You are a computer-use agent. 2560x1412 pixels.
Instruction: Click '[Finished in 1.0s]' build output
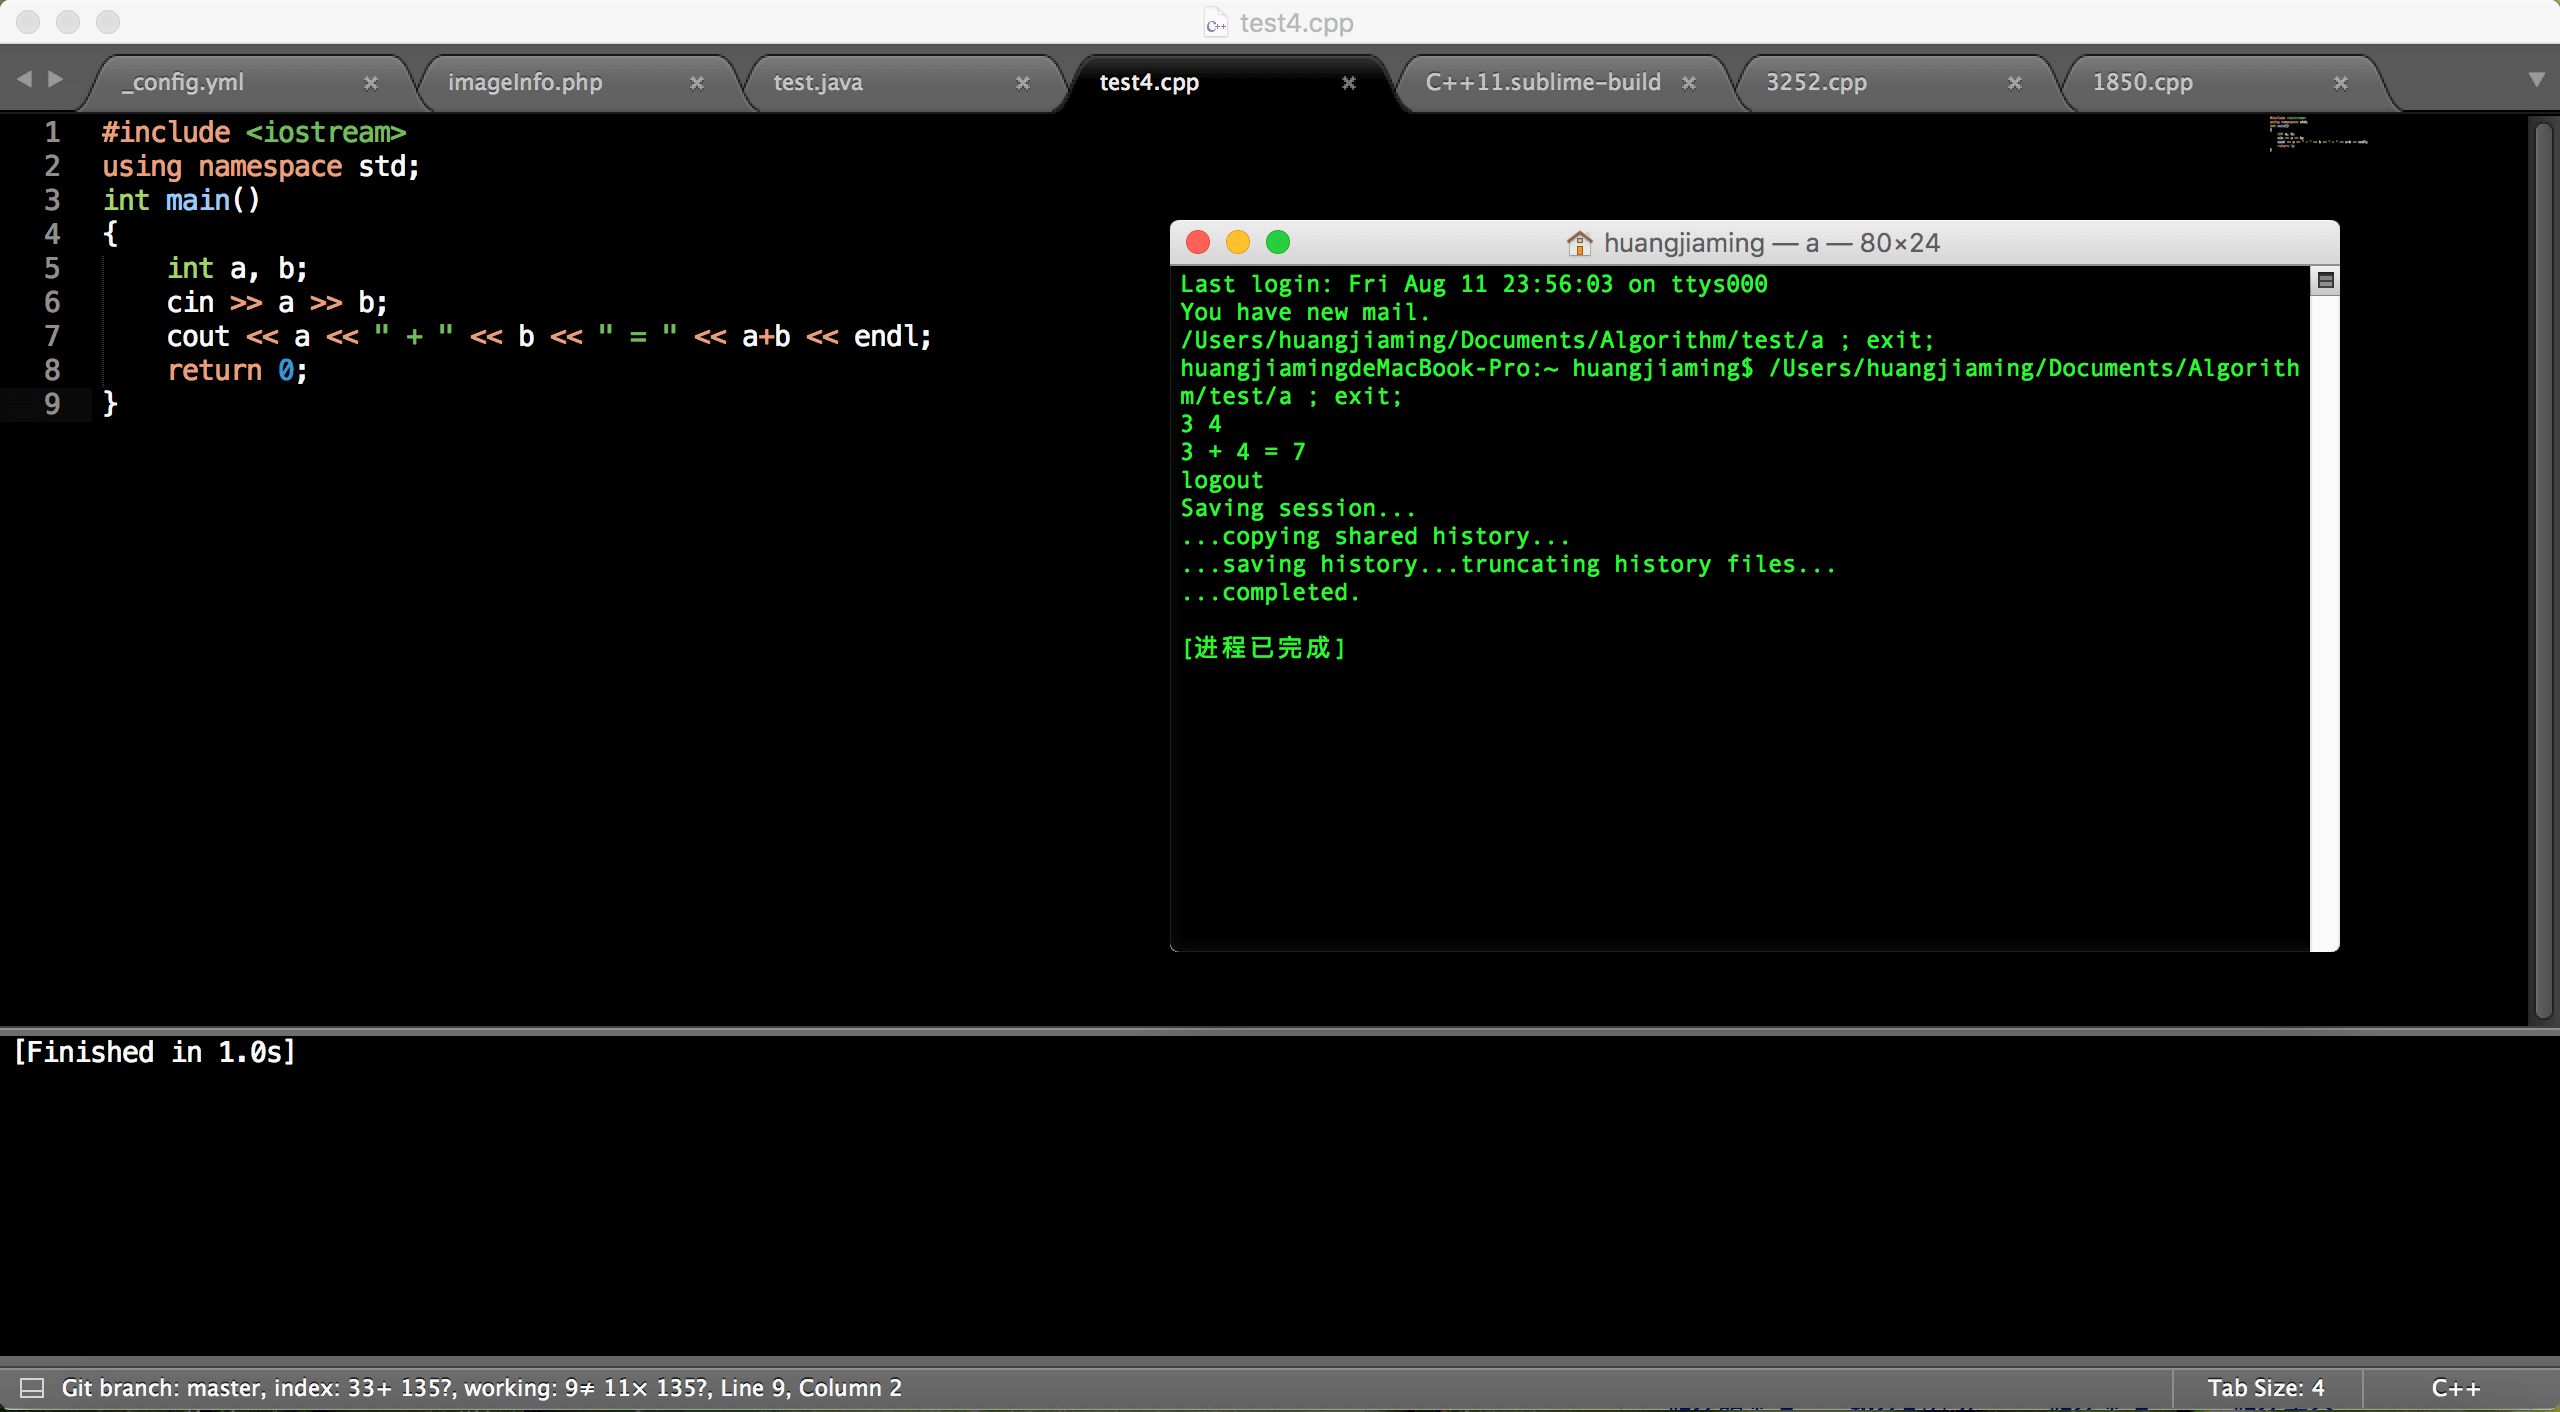point(155,1052)
